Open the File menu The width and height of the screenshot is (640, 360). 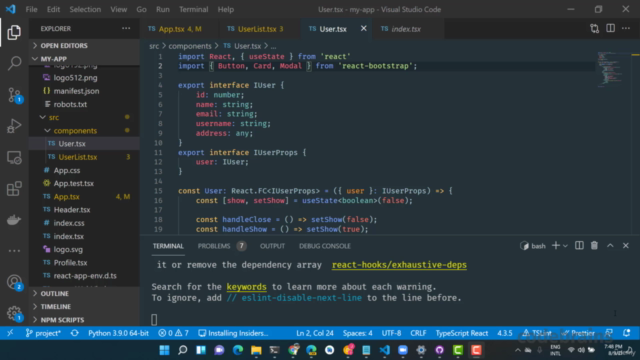coord(31,9)
